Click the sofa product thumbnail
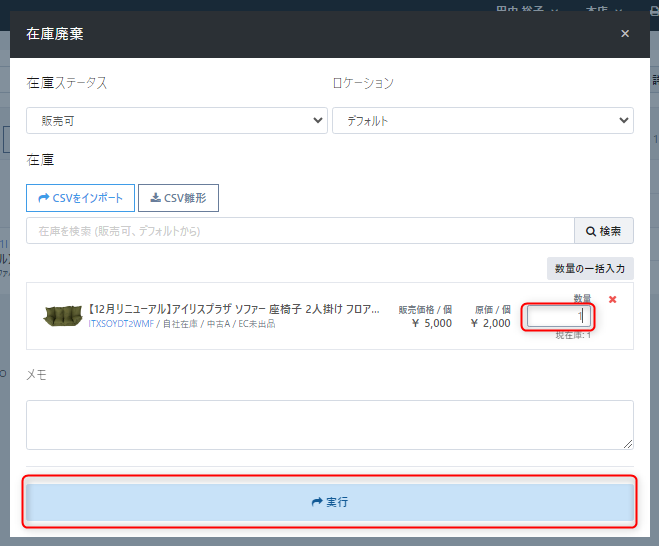 tap(63, 316)
